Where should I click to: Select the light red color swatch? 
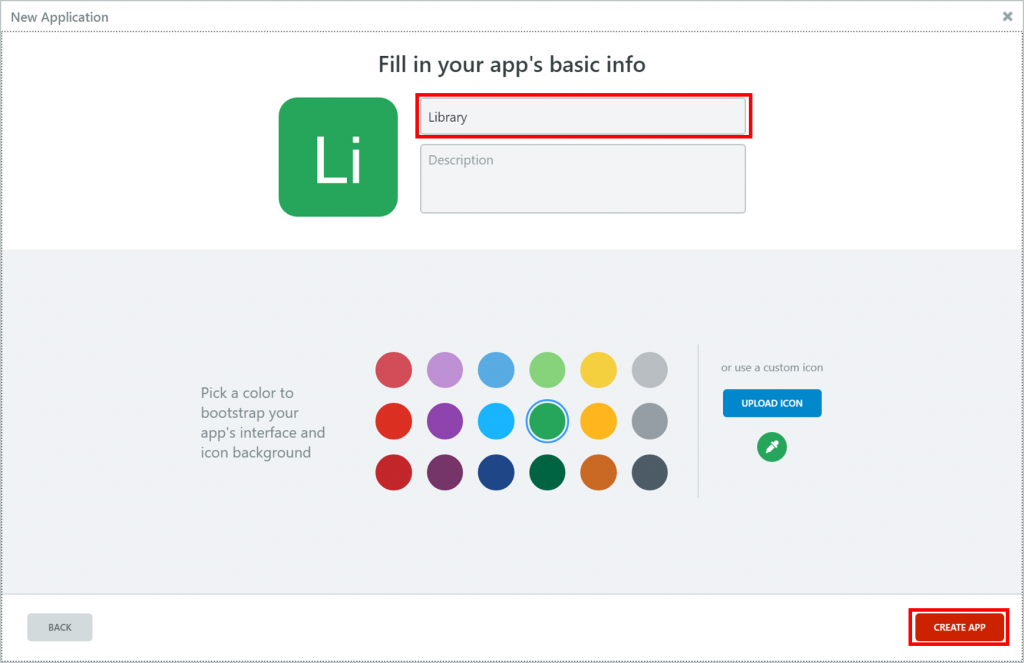point(394,369)
